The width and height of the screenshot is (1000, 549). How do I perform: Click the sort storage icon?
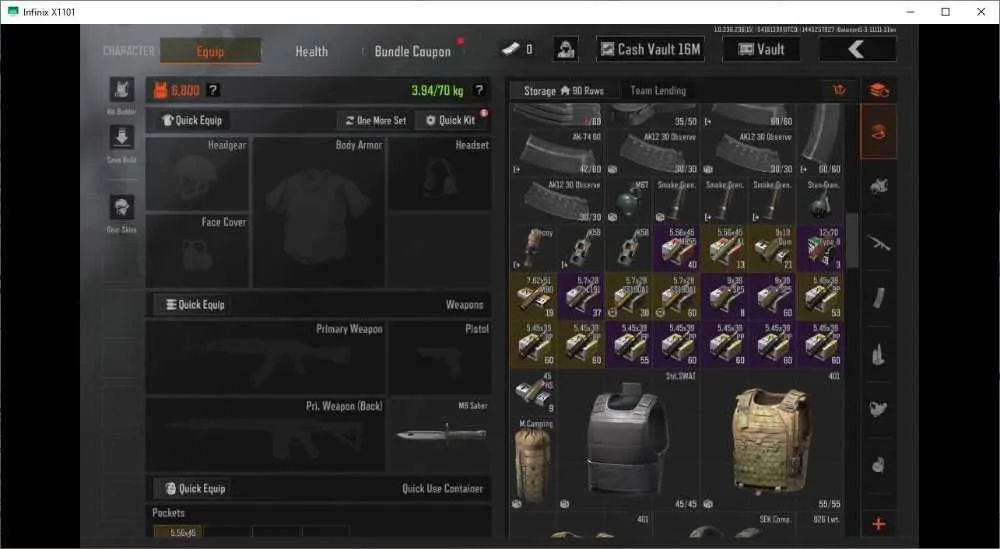pyautogui.click(x=839, y=90)
